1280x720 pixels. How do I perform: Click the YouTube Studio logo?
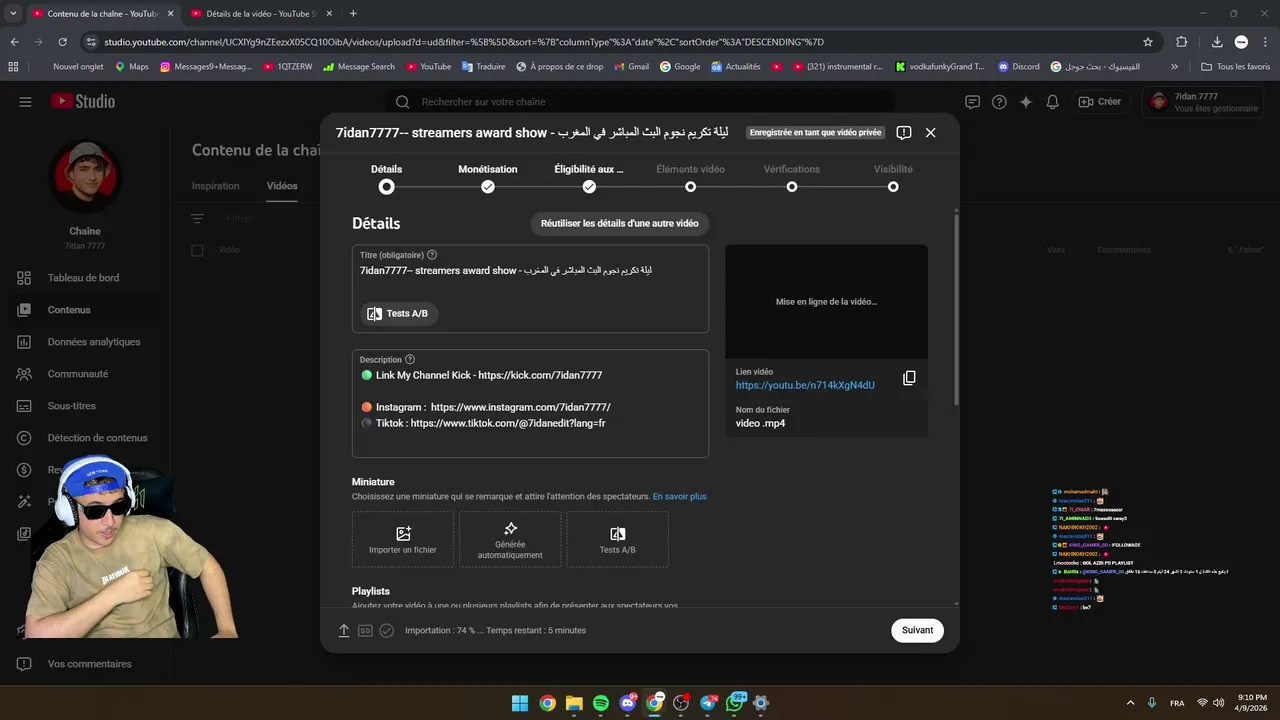(x=83, y=101)
